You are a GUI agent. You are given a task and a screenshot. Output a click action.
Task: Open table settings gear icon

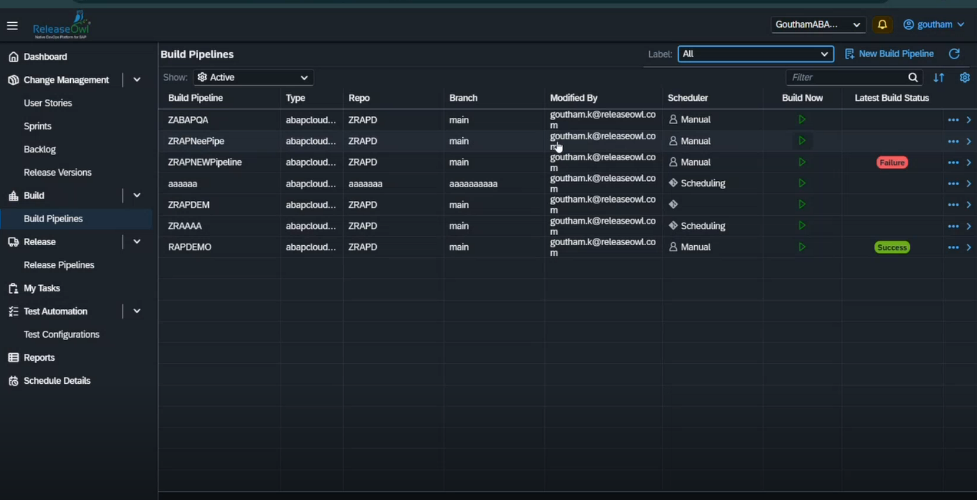(x=964, y=77)
